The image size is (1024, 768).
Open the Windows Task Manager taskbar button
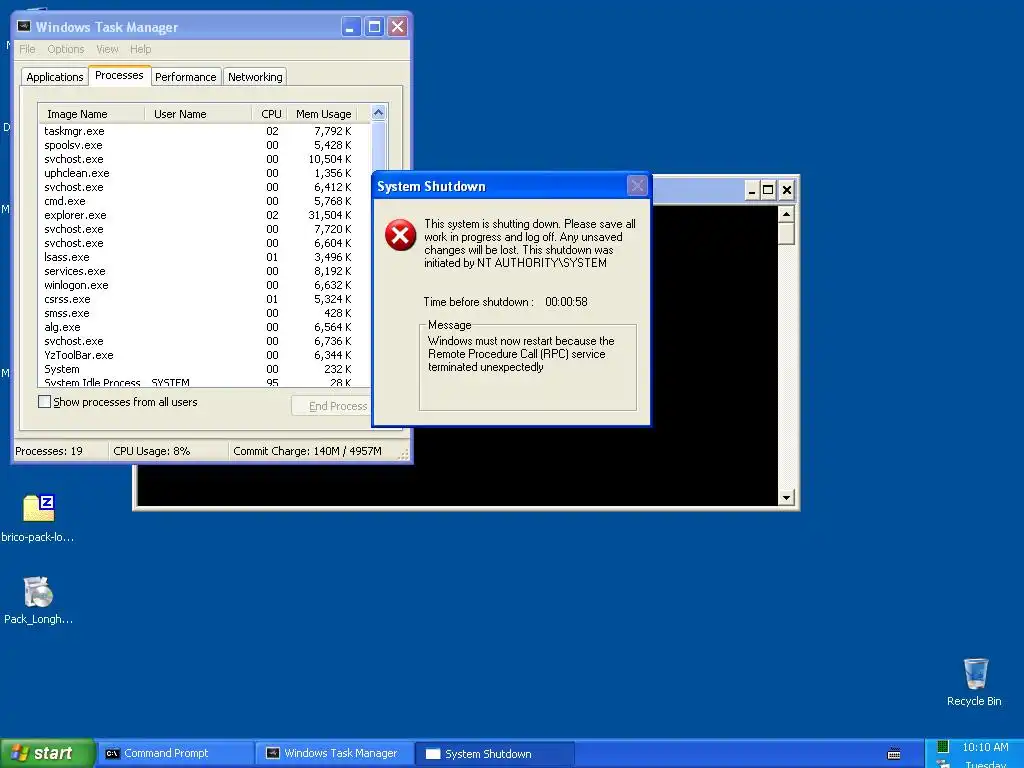pyautogui.click(x=335, y=754)
